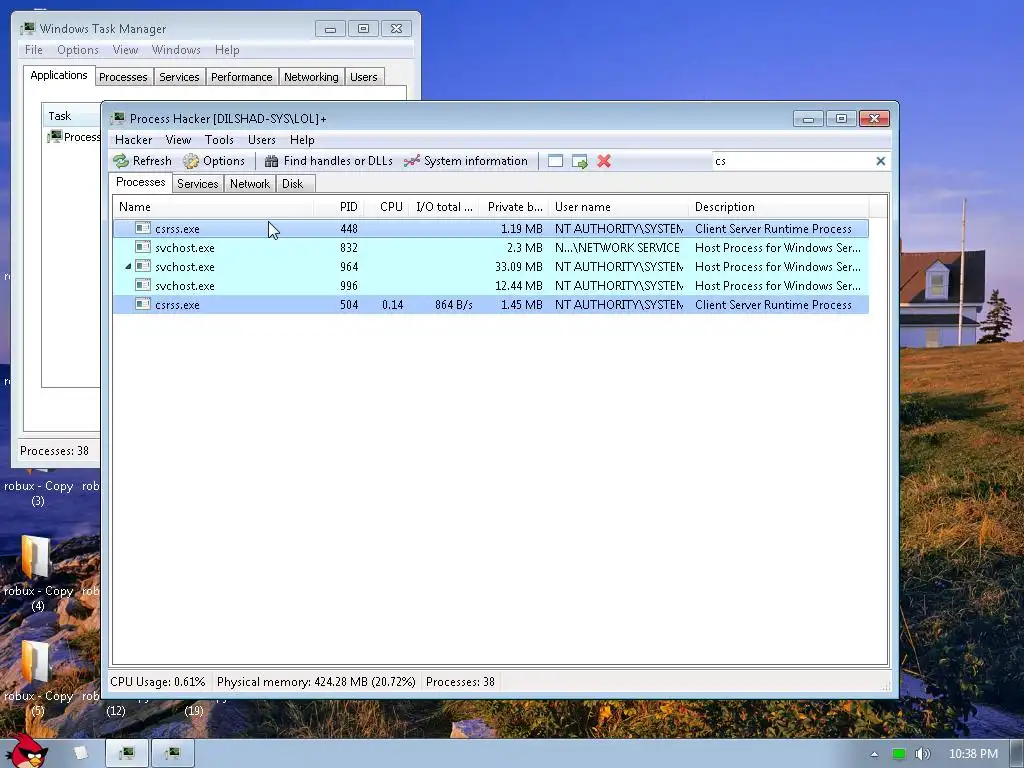Click the volume speaker tray icon
Viewport: 1024px width, 768px height.
click(x=922, y=754)
